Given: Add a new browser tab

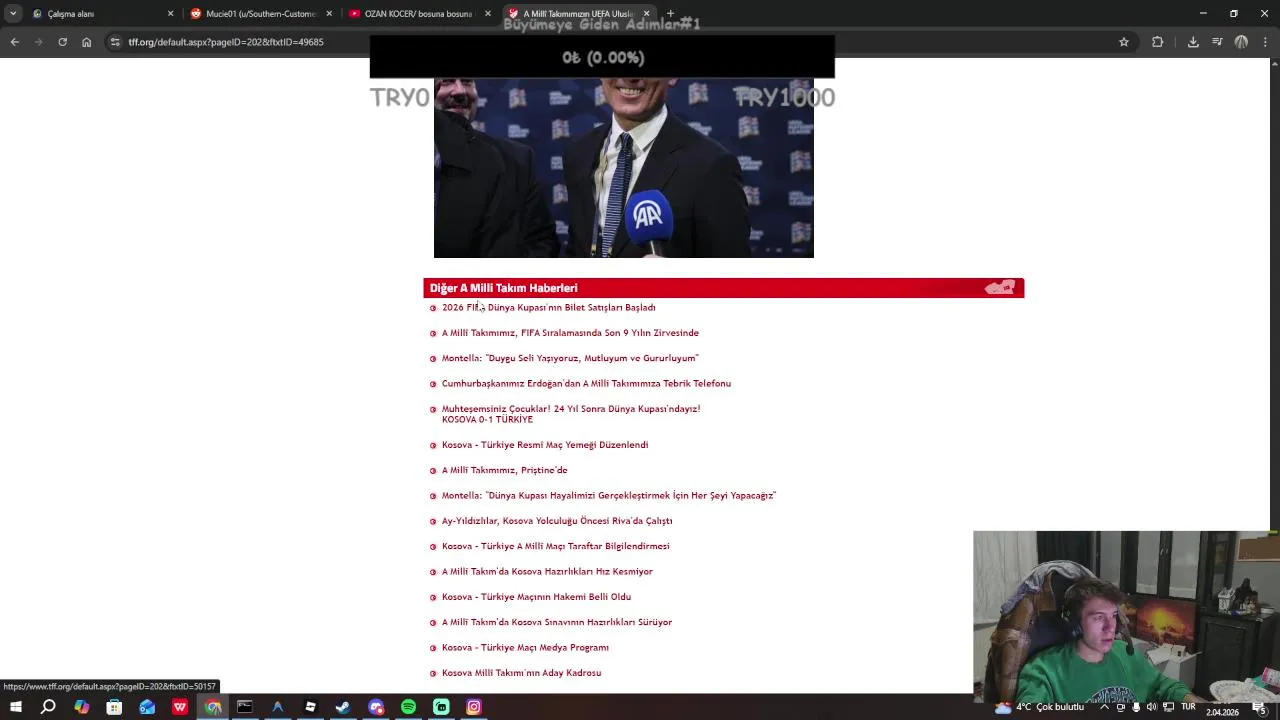Looking at the screenshot, I should tap(670, 14).
